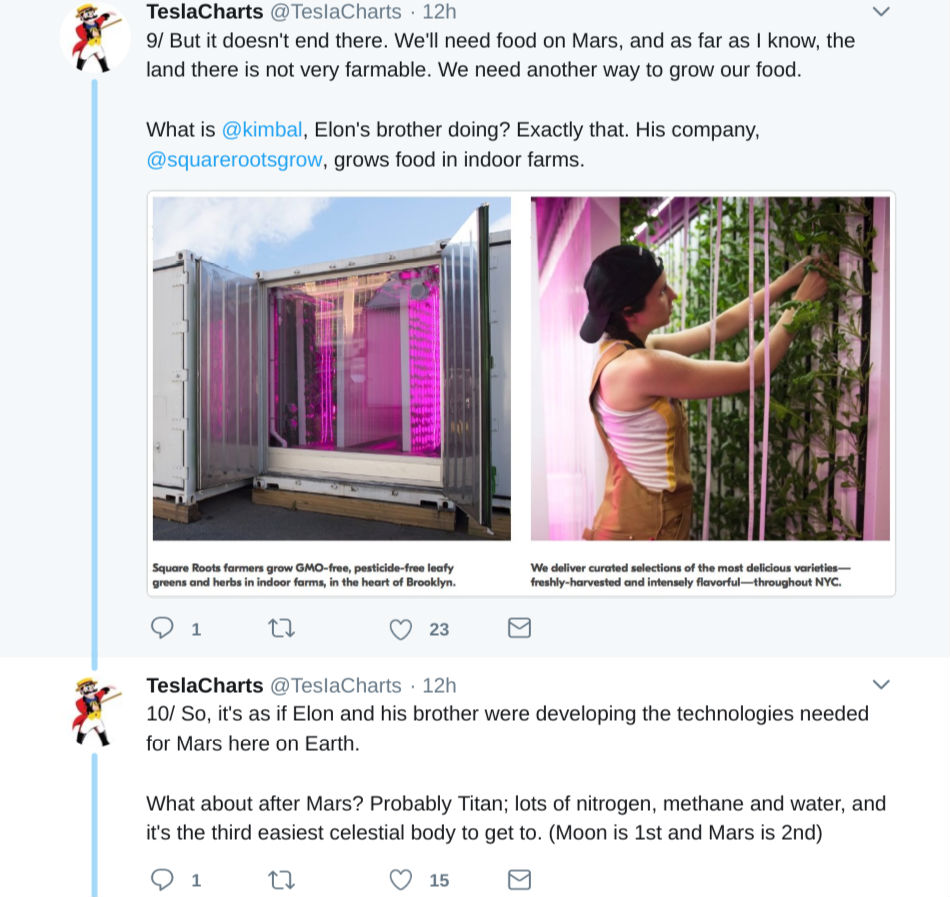The width and height of the screenshot is (950, 897).
Task: Click TeslaCharts avatar on tweet 10
Action: (95, 712)
